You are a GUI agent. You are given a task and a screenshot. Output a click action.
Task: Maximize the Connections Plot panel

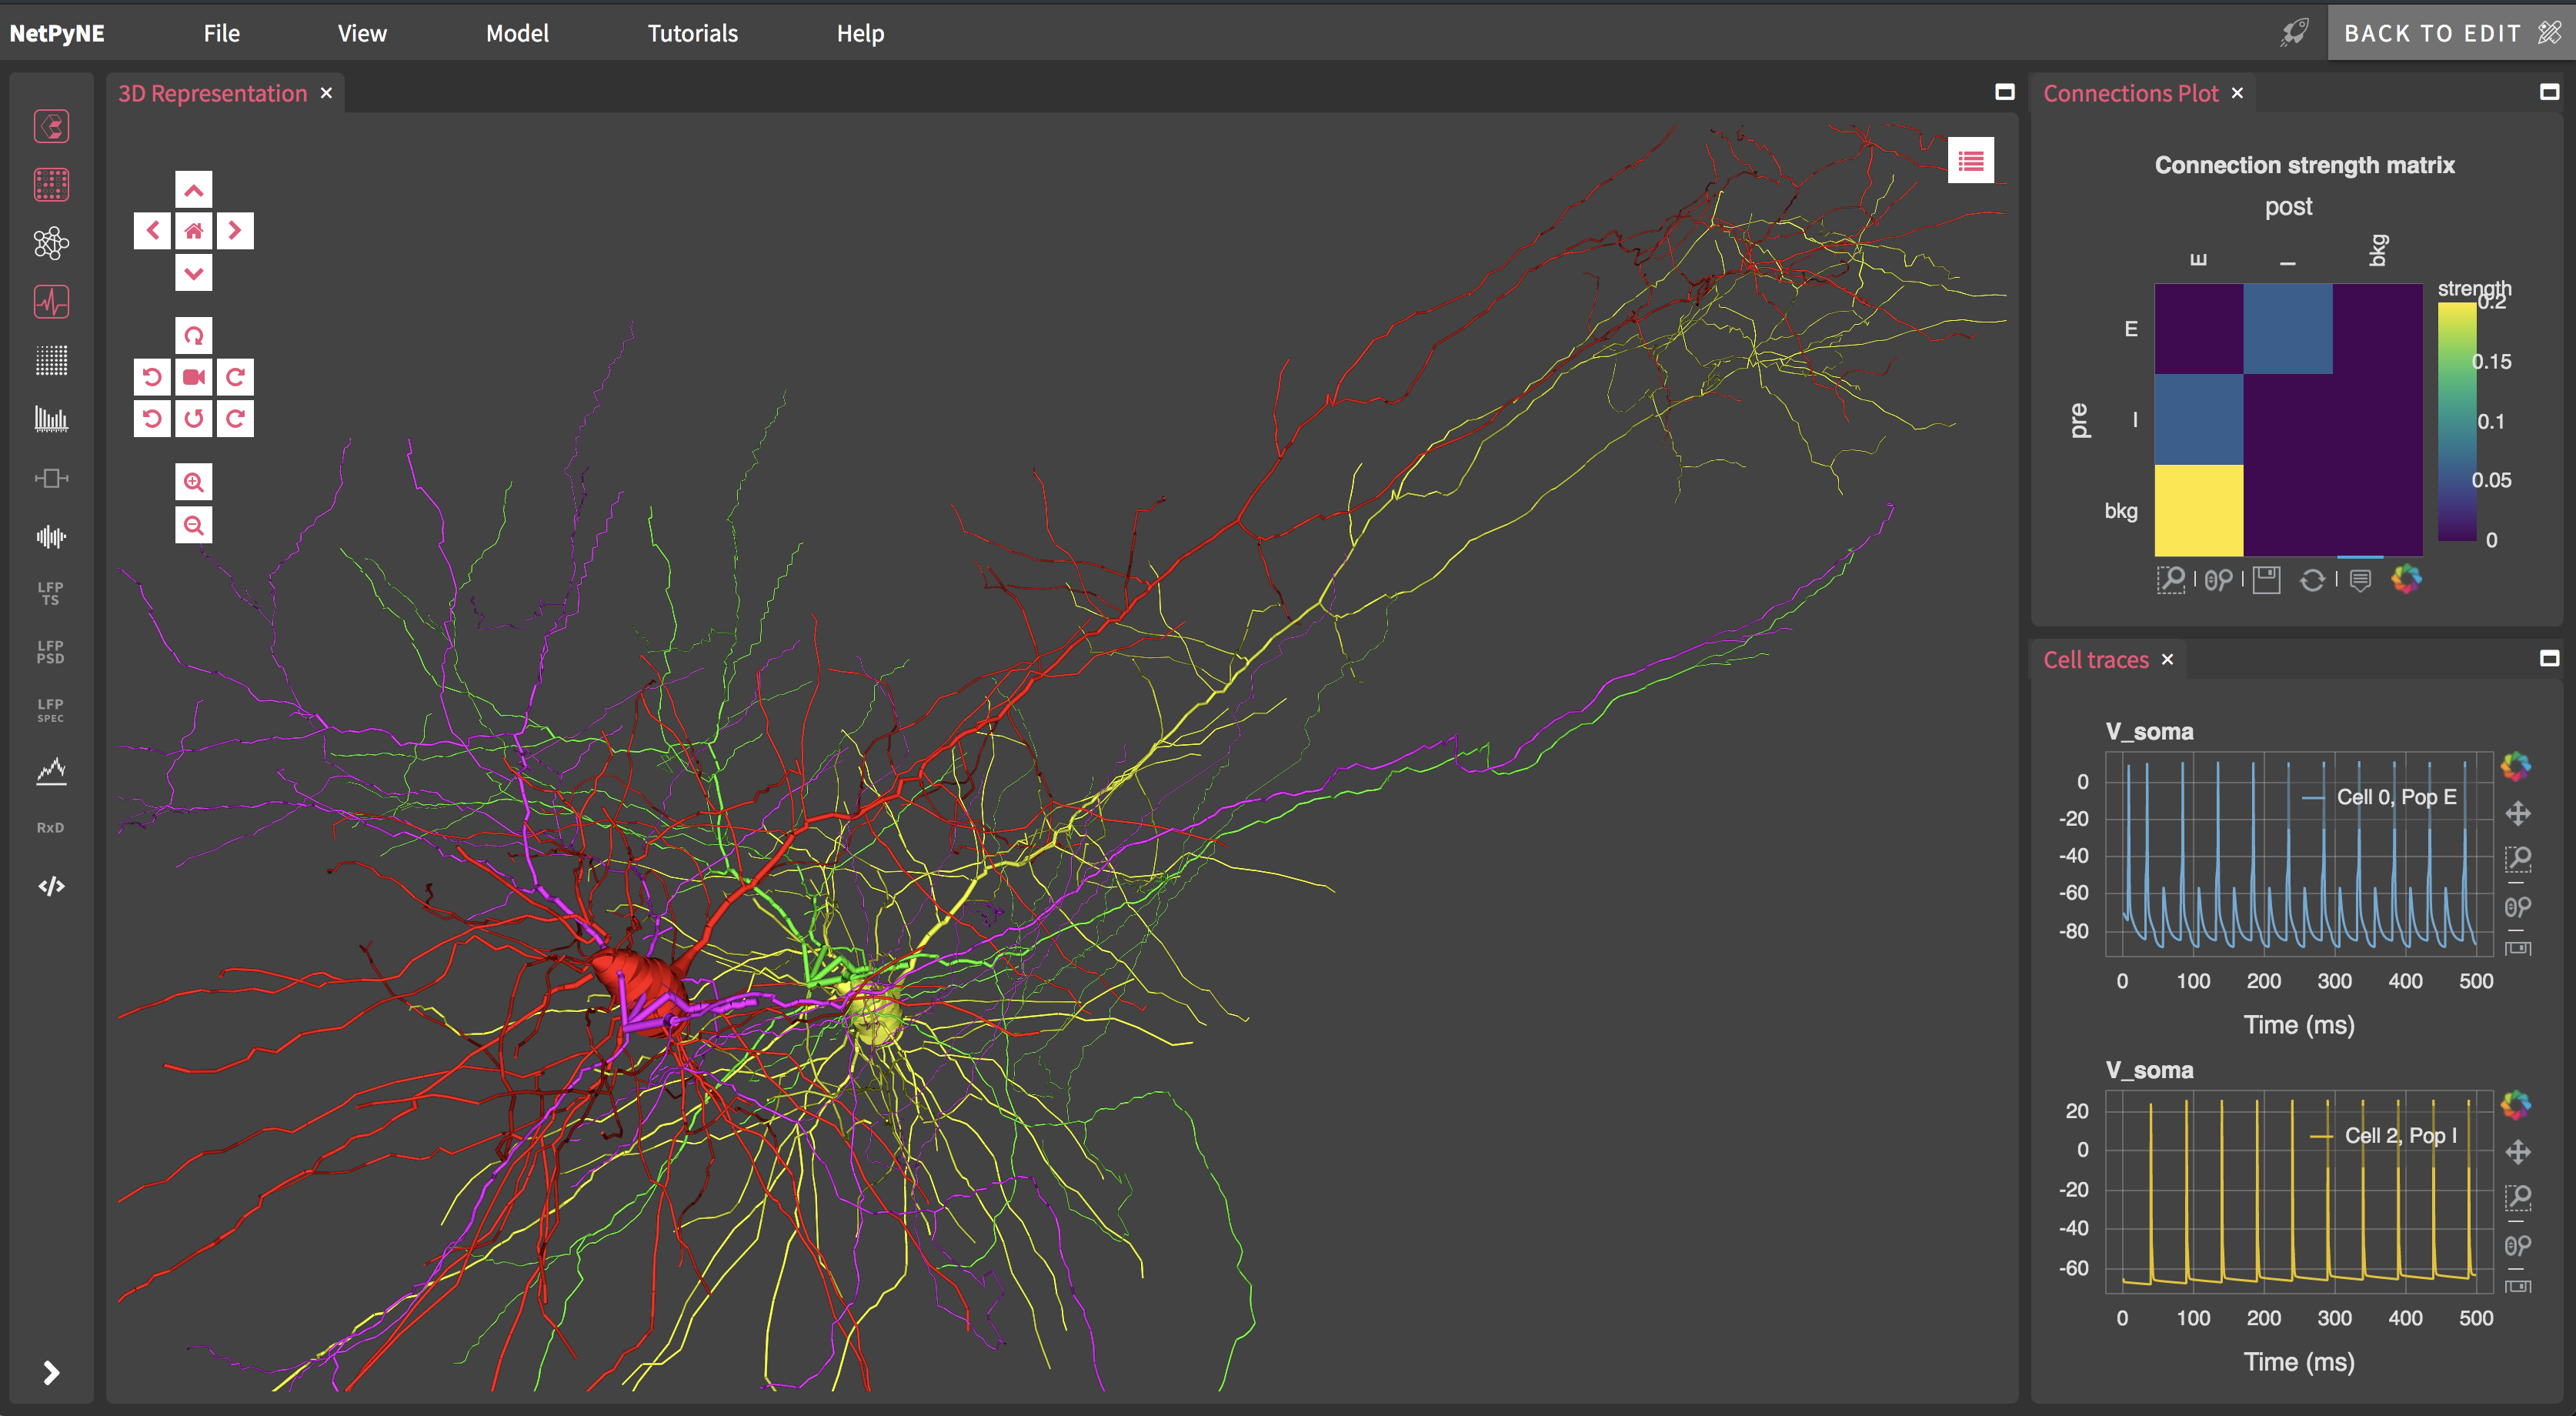(x=2549, y=92)
